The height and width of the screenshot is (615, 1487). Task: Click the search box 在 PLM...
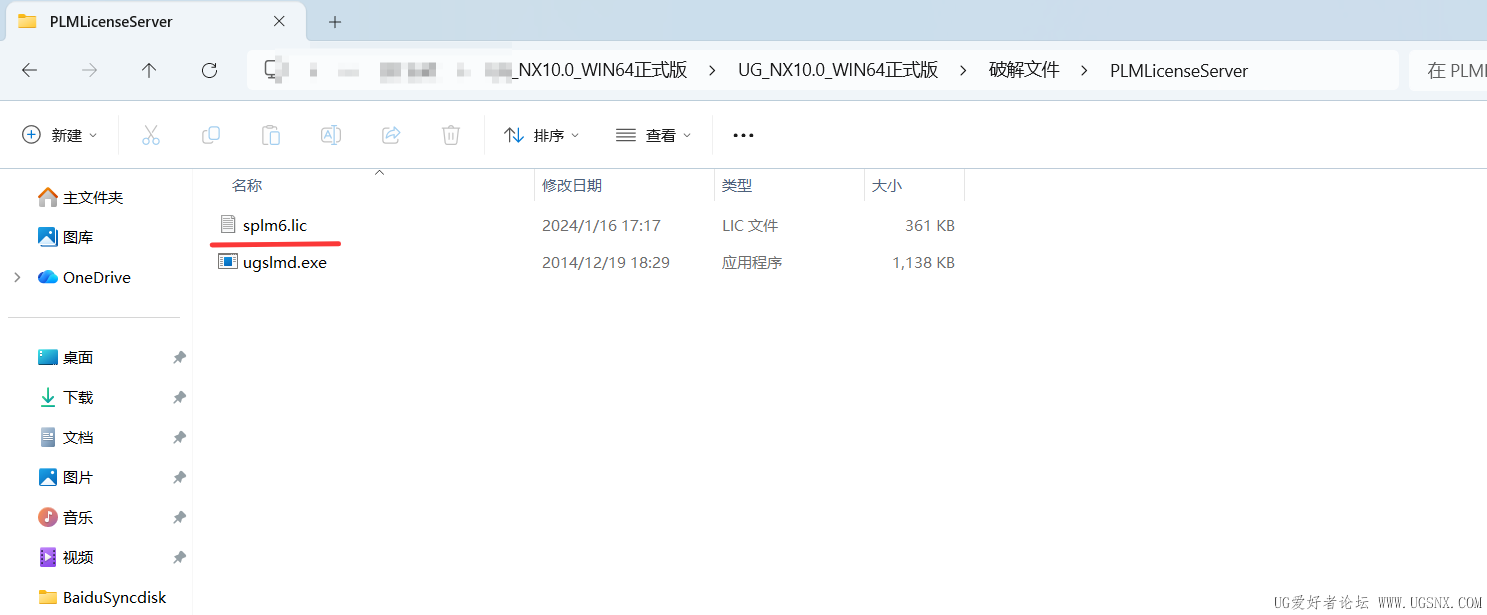(1447, 70)
